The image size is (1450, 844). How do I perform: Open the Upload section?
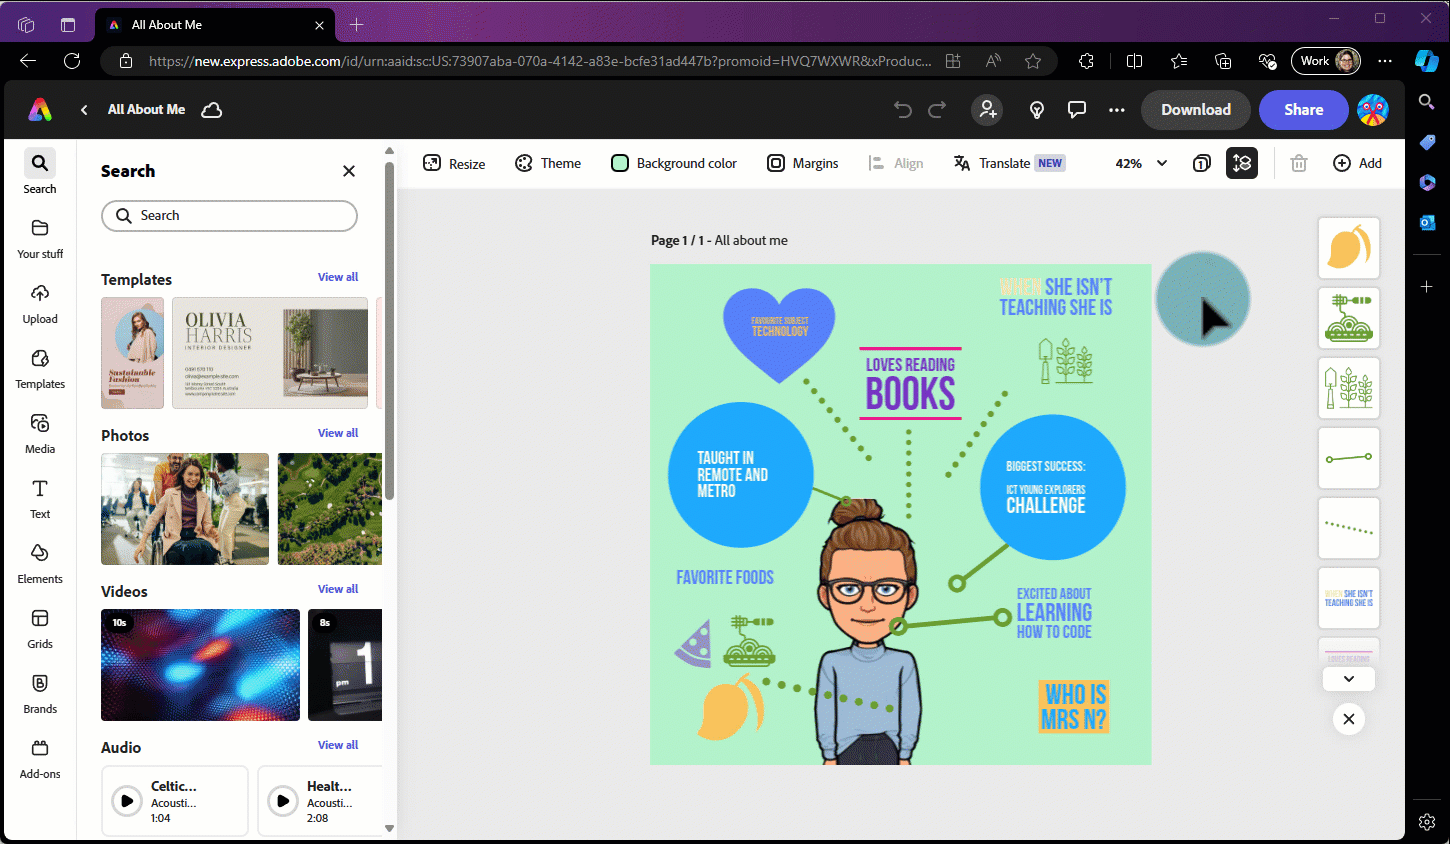point(40,303)
